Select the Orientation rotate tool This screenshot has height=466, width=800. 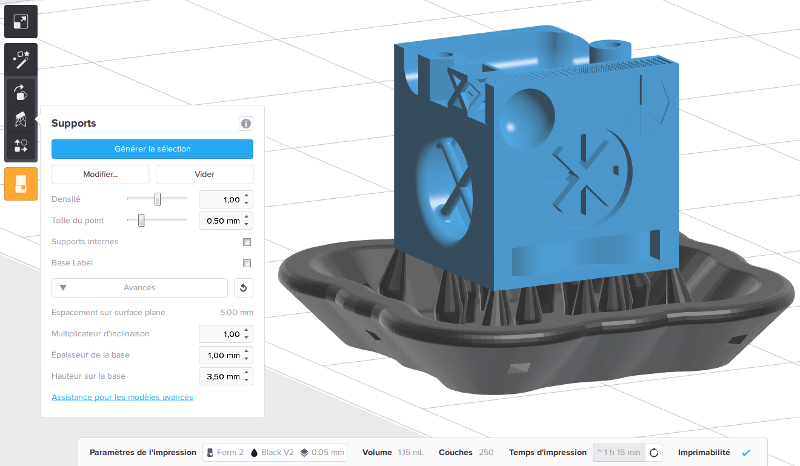(21, 92)
